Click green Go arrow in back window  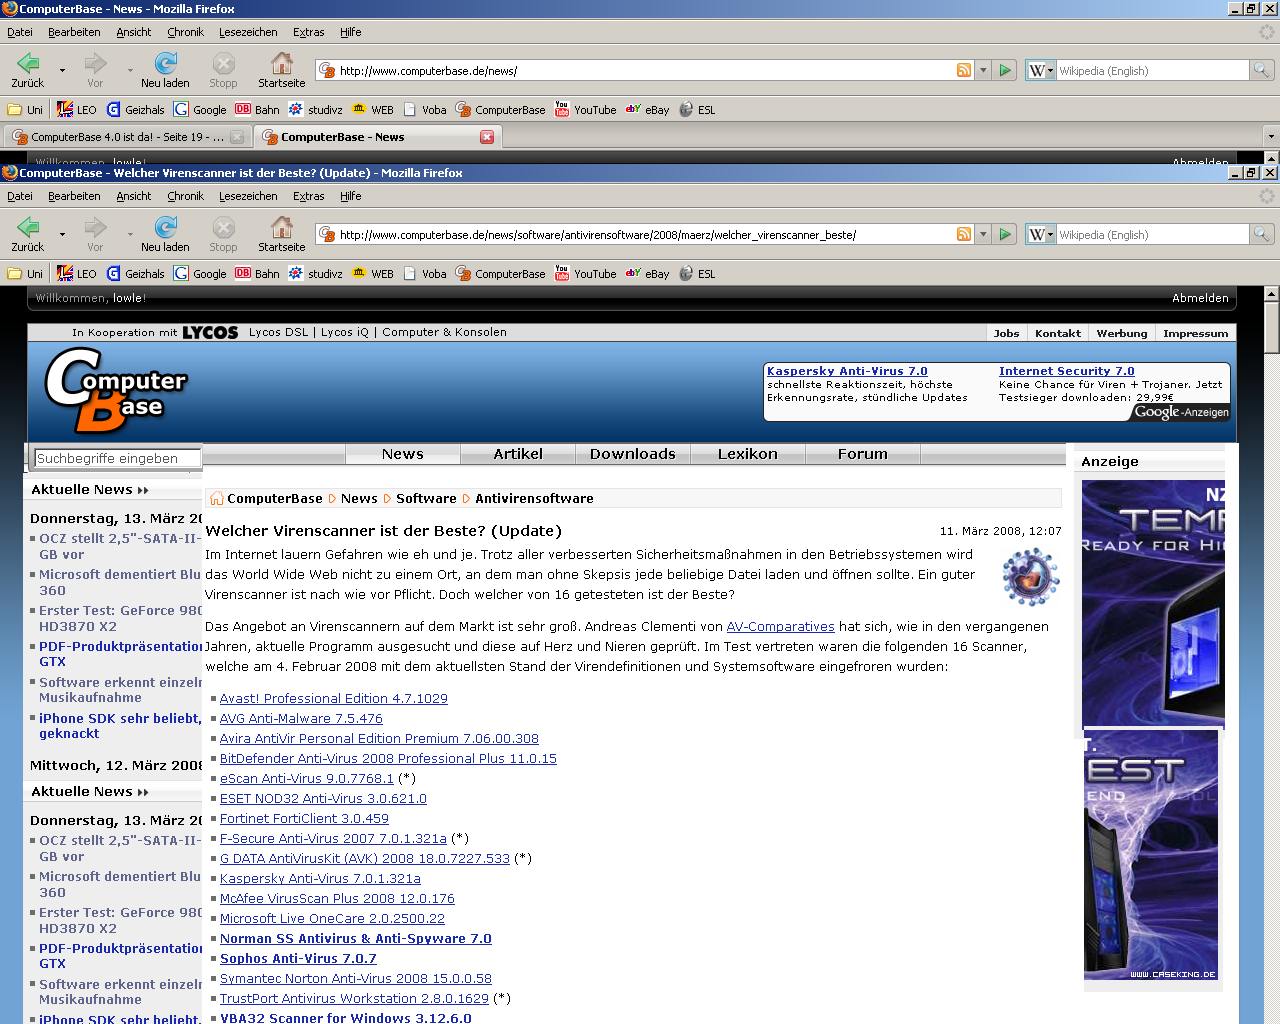[x=1006, y=70]
